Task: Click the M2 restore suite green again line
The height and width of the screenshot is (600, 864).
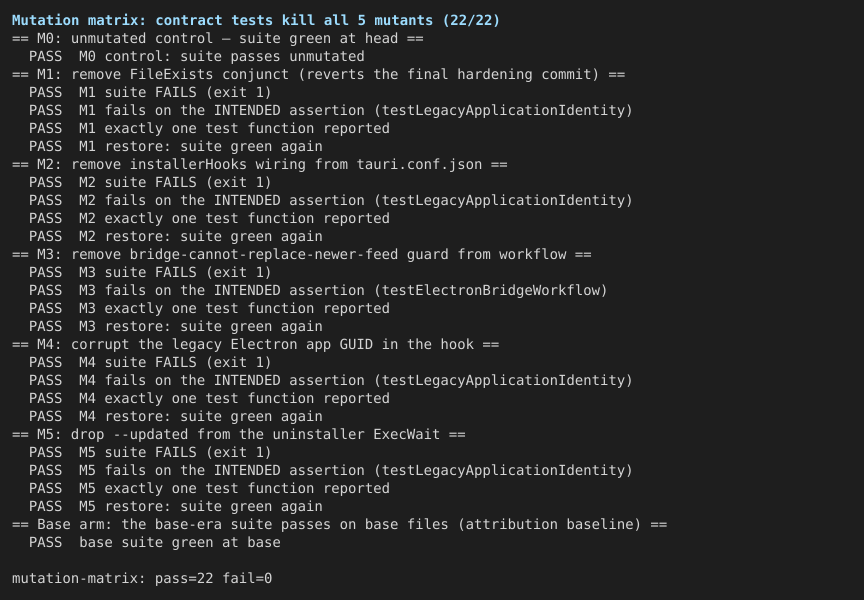Action: point(176,236)
